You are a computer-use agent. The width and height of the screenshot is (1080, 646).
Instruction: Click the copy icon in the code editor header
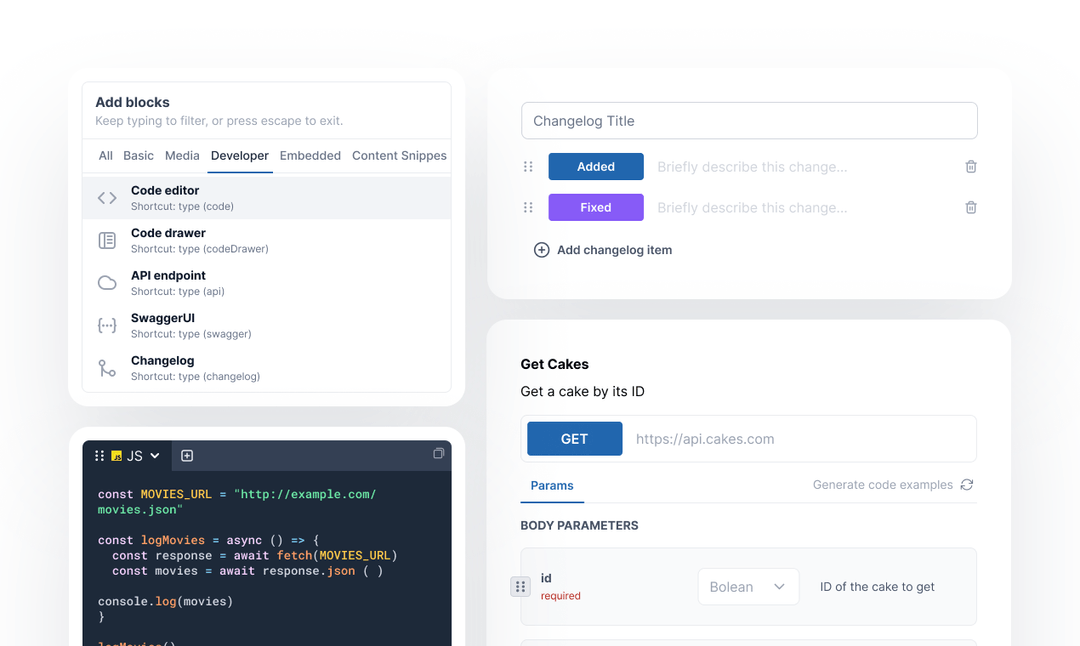pos(438,453)
